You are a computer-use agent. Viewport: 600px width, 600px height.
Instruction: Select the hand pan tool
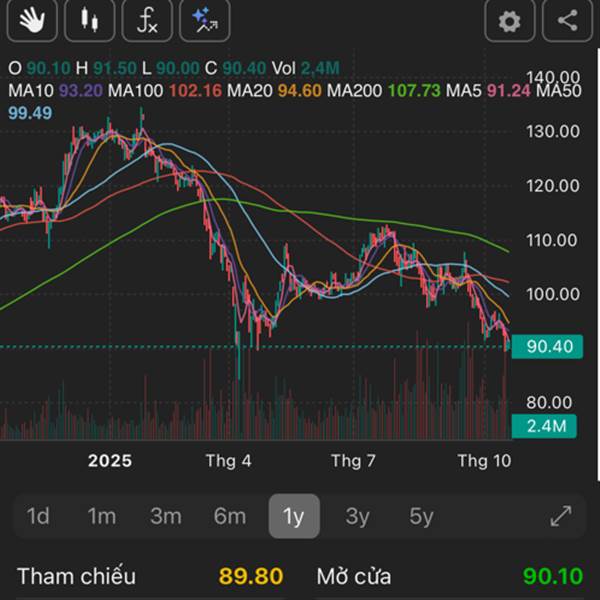coord(32,20)
